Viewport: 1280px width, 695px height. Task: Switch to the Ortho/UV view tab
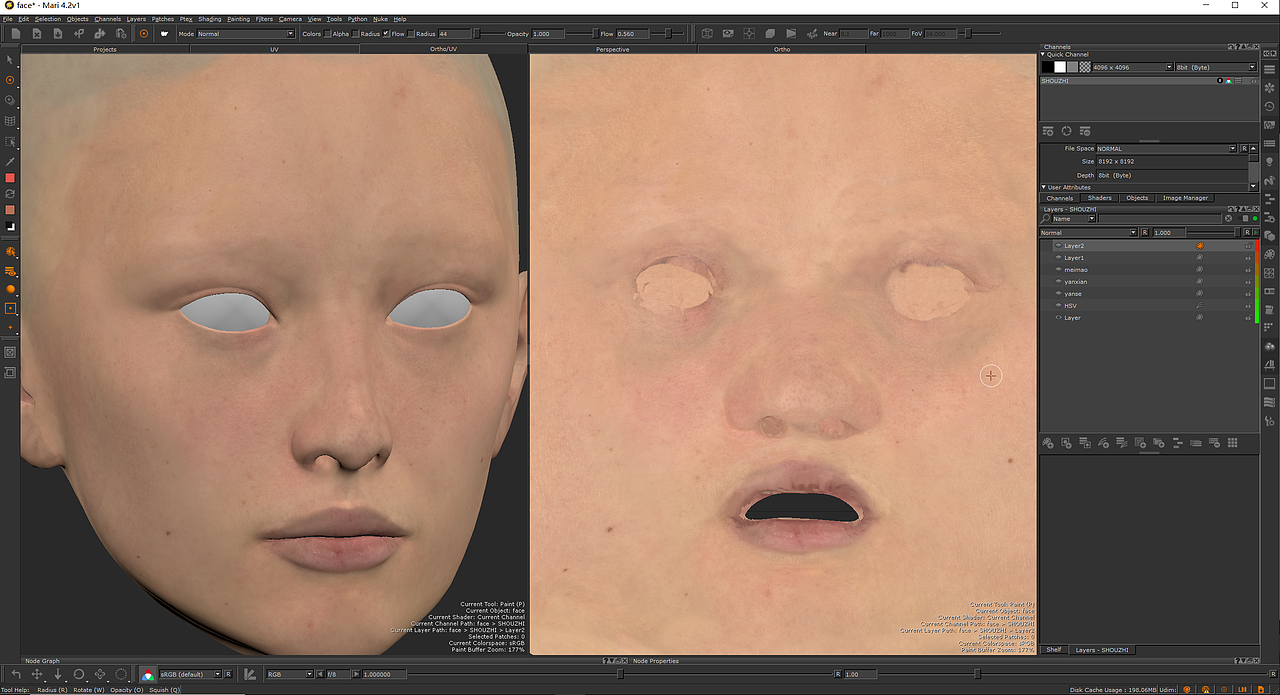[x=443, y=49]
